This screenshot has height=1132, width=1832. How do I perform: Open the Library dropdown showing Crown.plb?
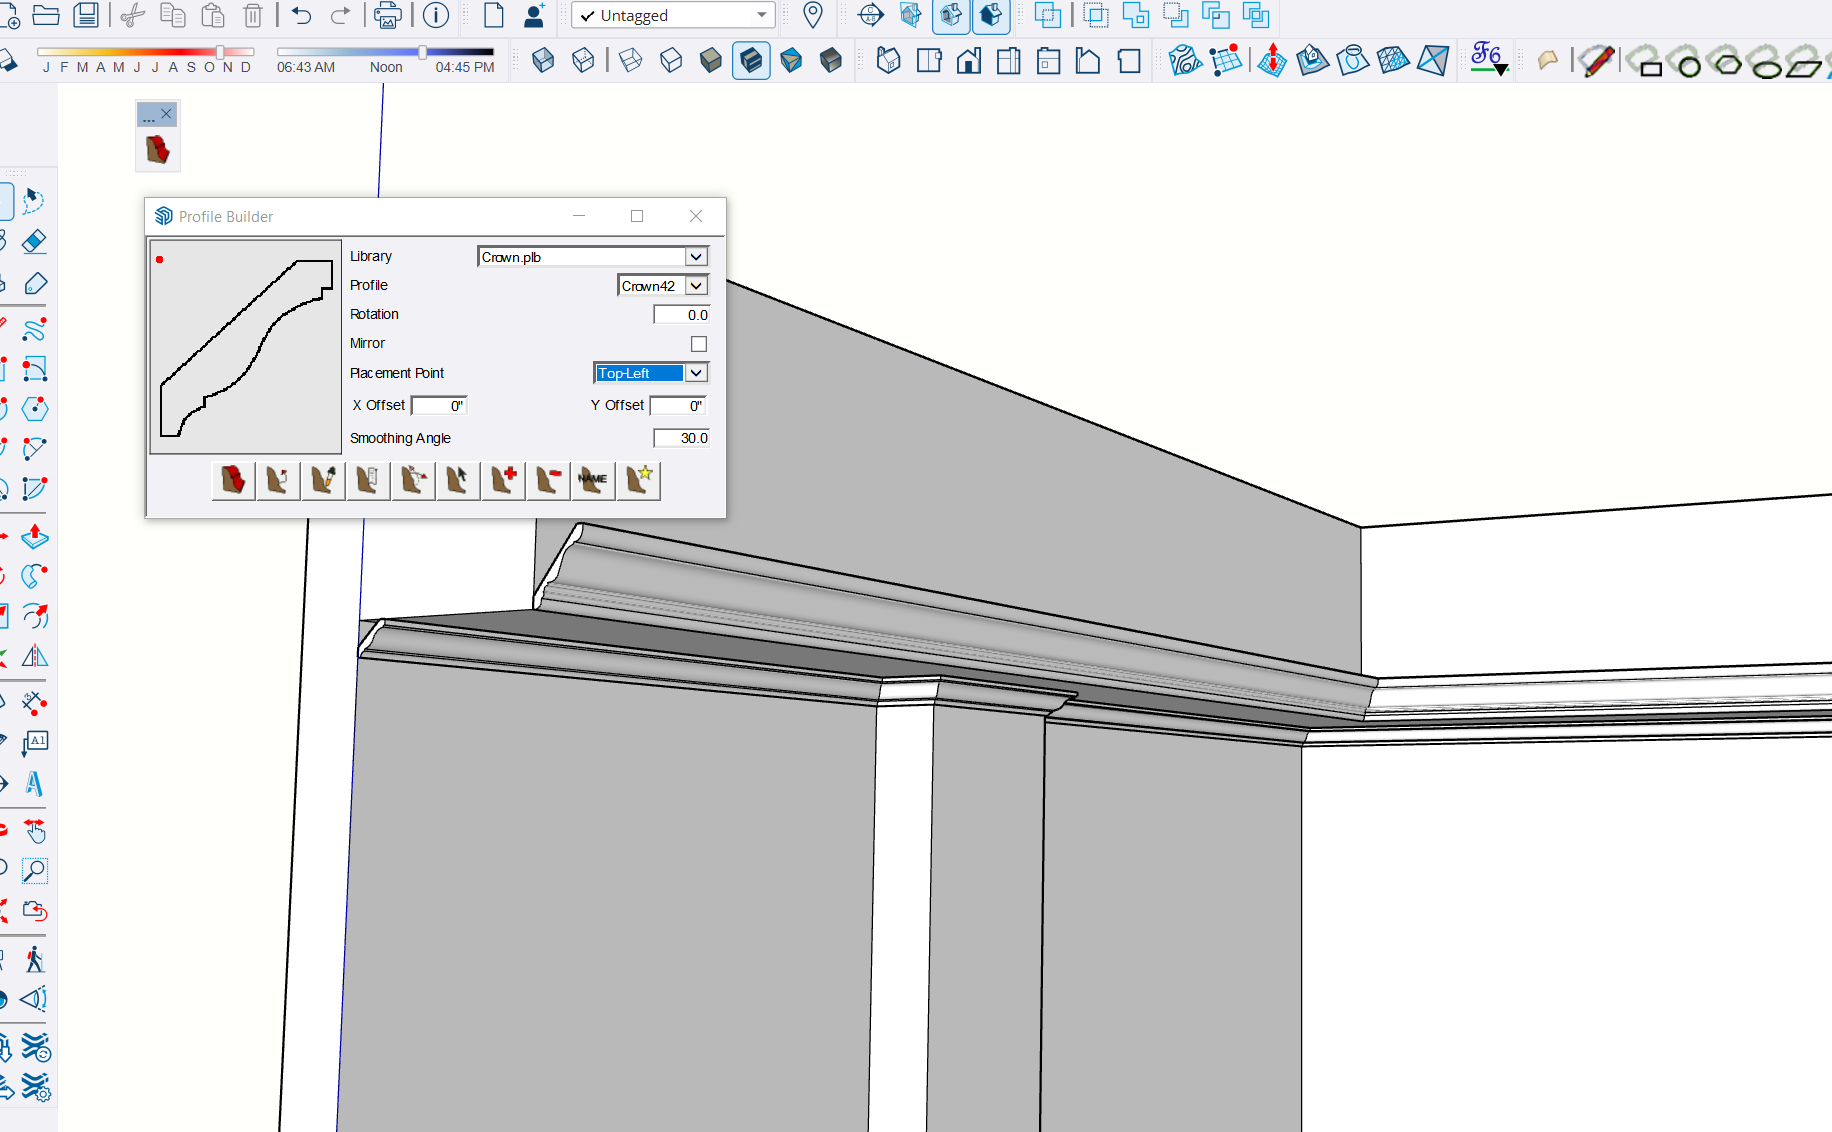click(696, 257)
